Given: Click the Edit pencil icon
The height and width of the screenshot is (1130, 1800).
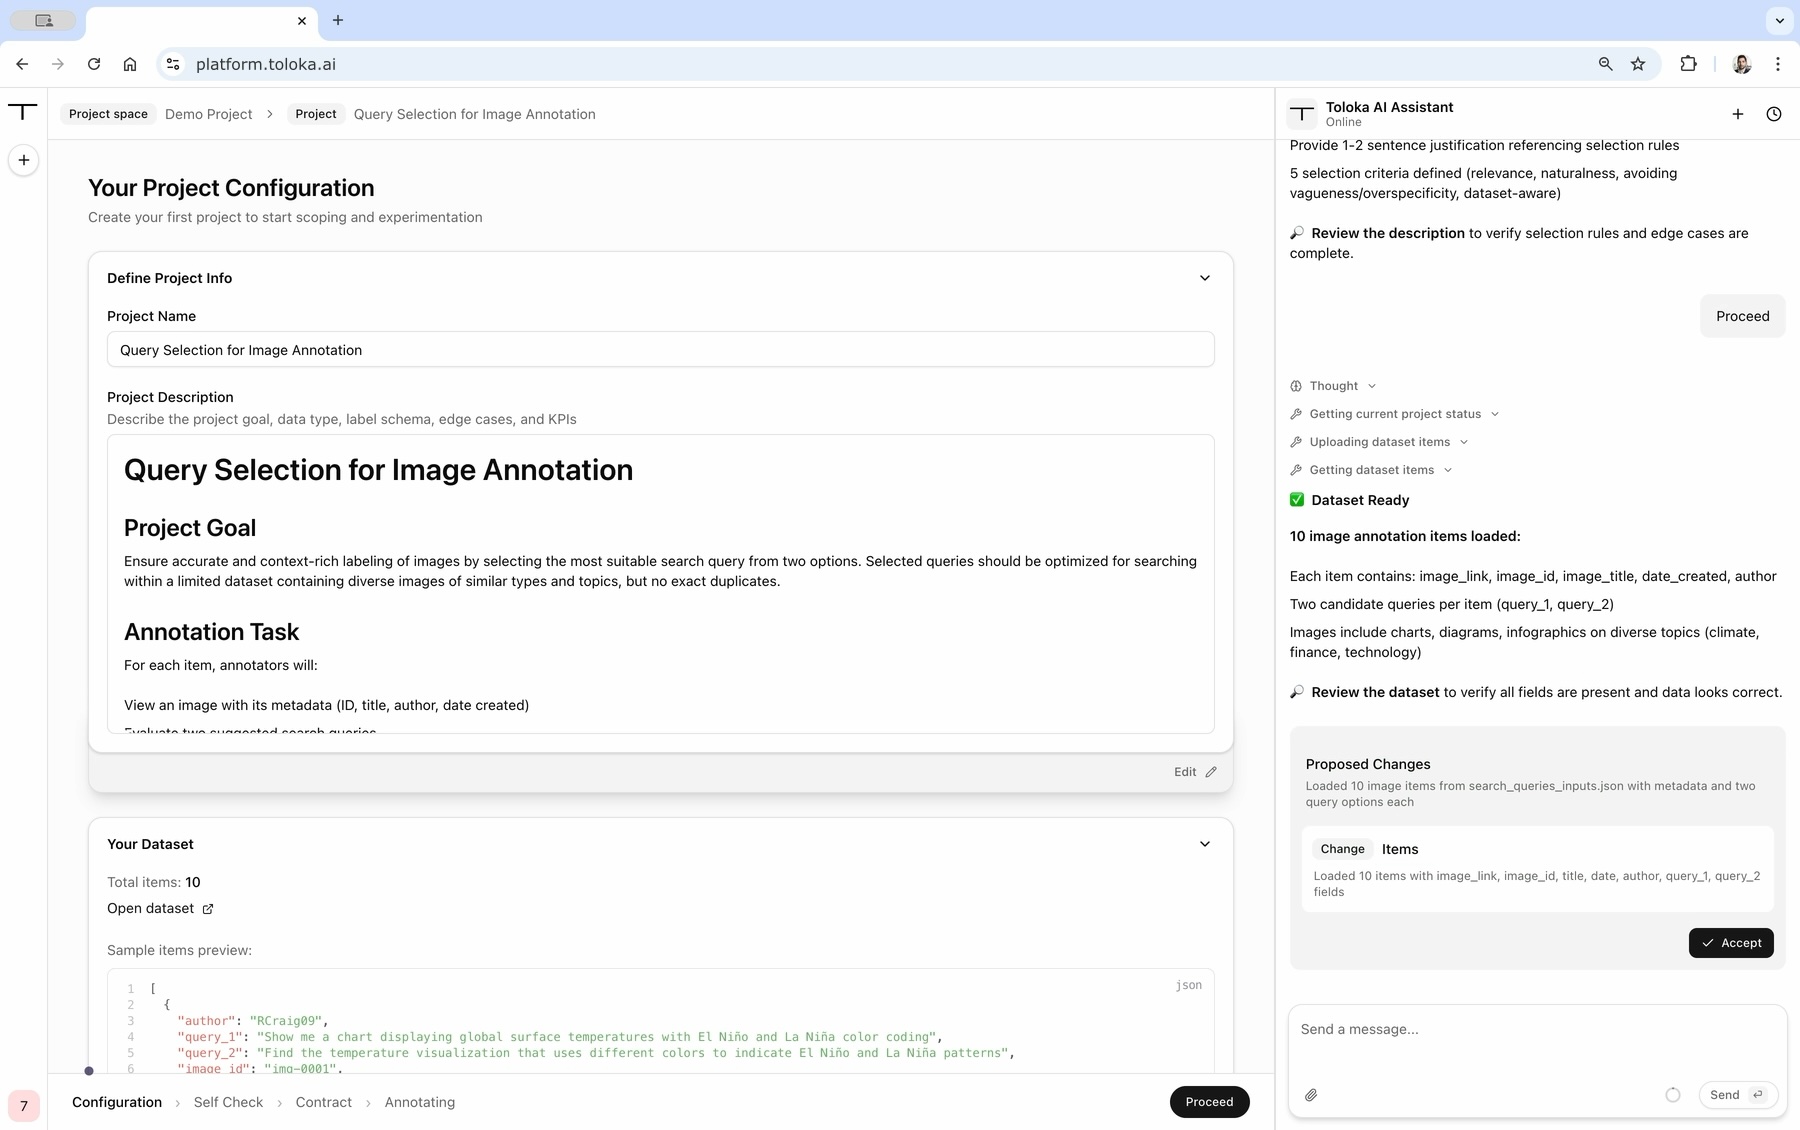Looking at the screenshot, I should [x=1211, y=772].
